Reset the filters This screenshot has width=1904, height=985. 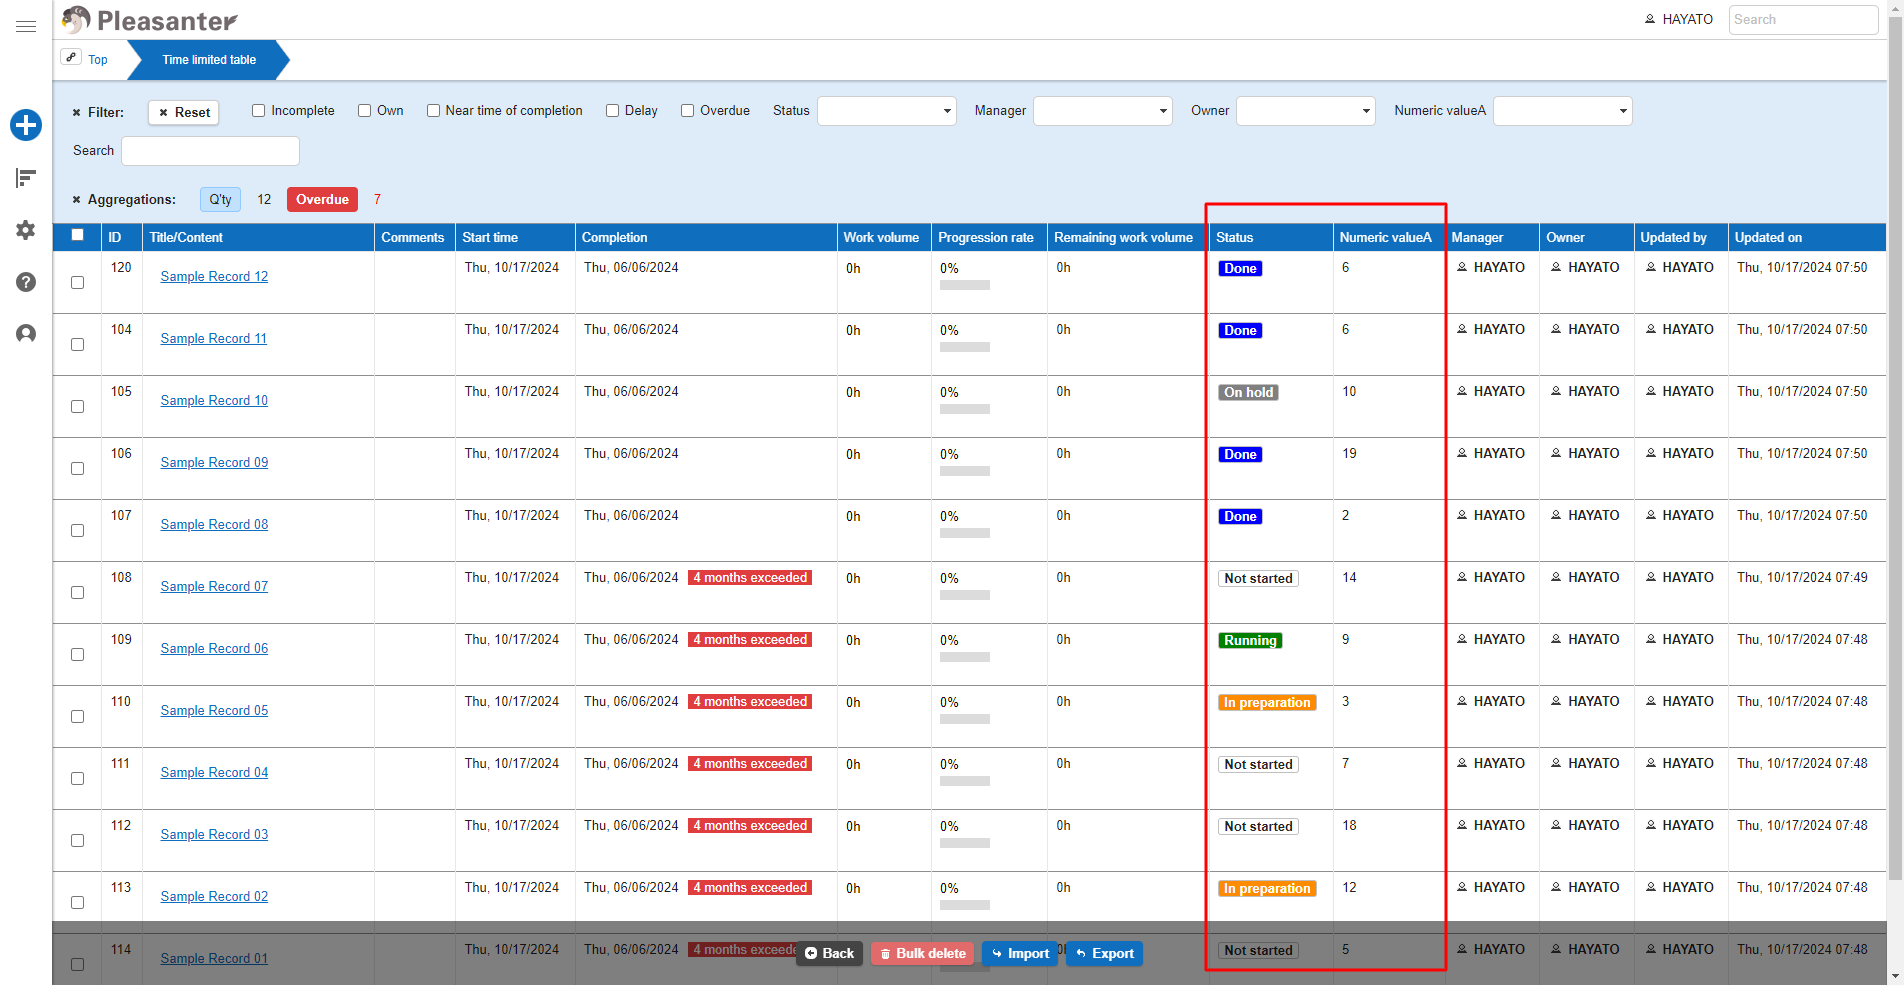click(x=185, y=113)
